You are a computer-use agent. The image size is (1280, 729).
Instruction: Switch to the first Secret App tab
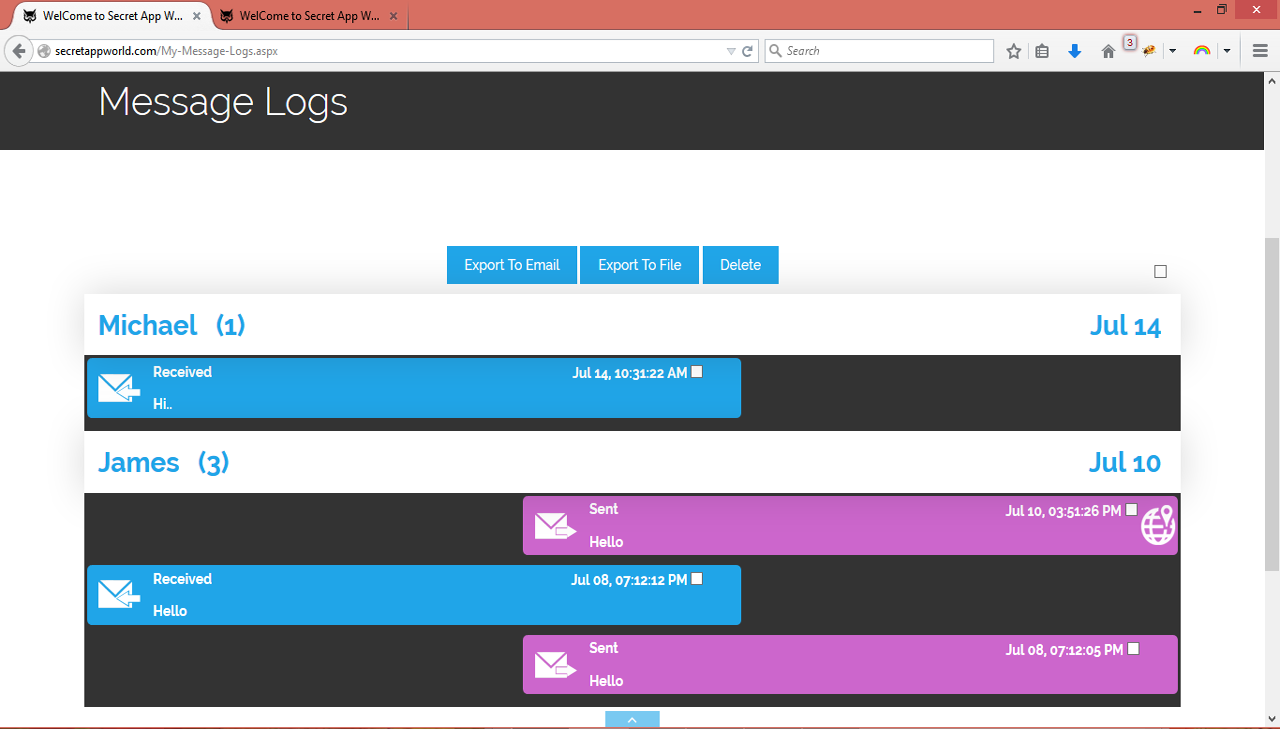point(111,16)
